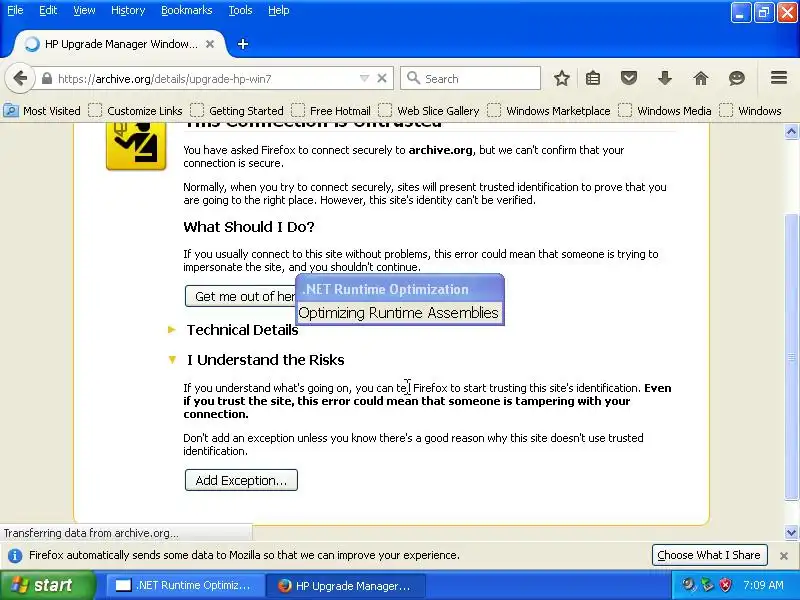Close the HP Upgrade Manager tab

click(210, 44)
